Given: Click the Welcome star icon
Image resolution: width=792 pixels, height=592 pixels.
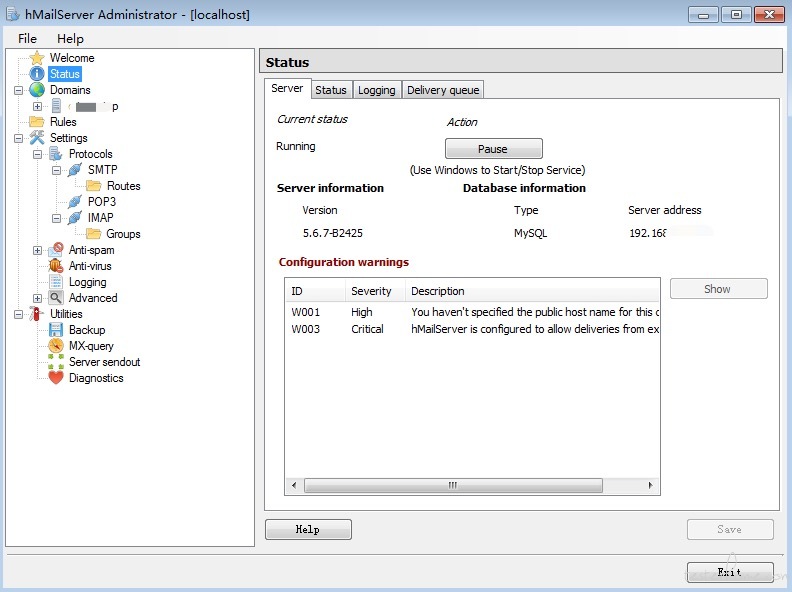Looking at the screenshot, I should point(37,58).
